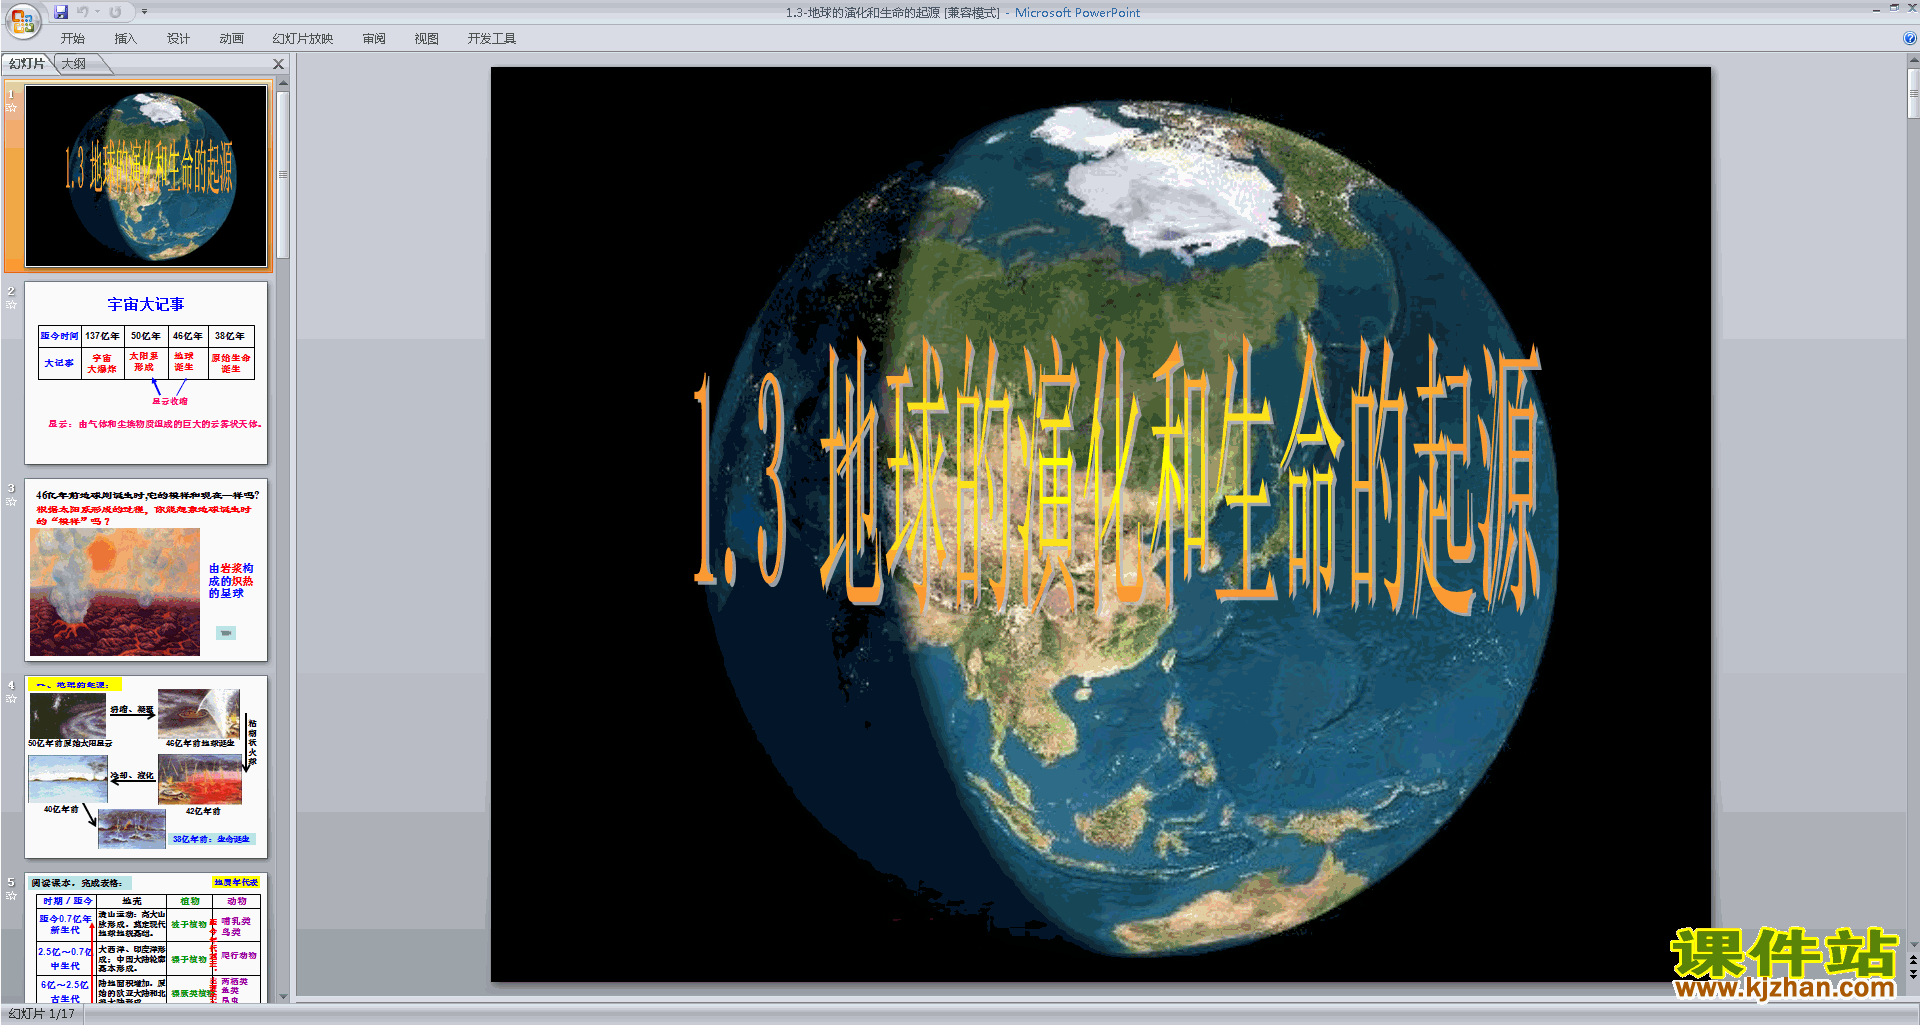Click the thumbnail pane scroll-down arrow
Screen dimensions: 1920x1025
283,996
